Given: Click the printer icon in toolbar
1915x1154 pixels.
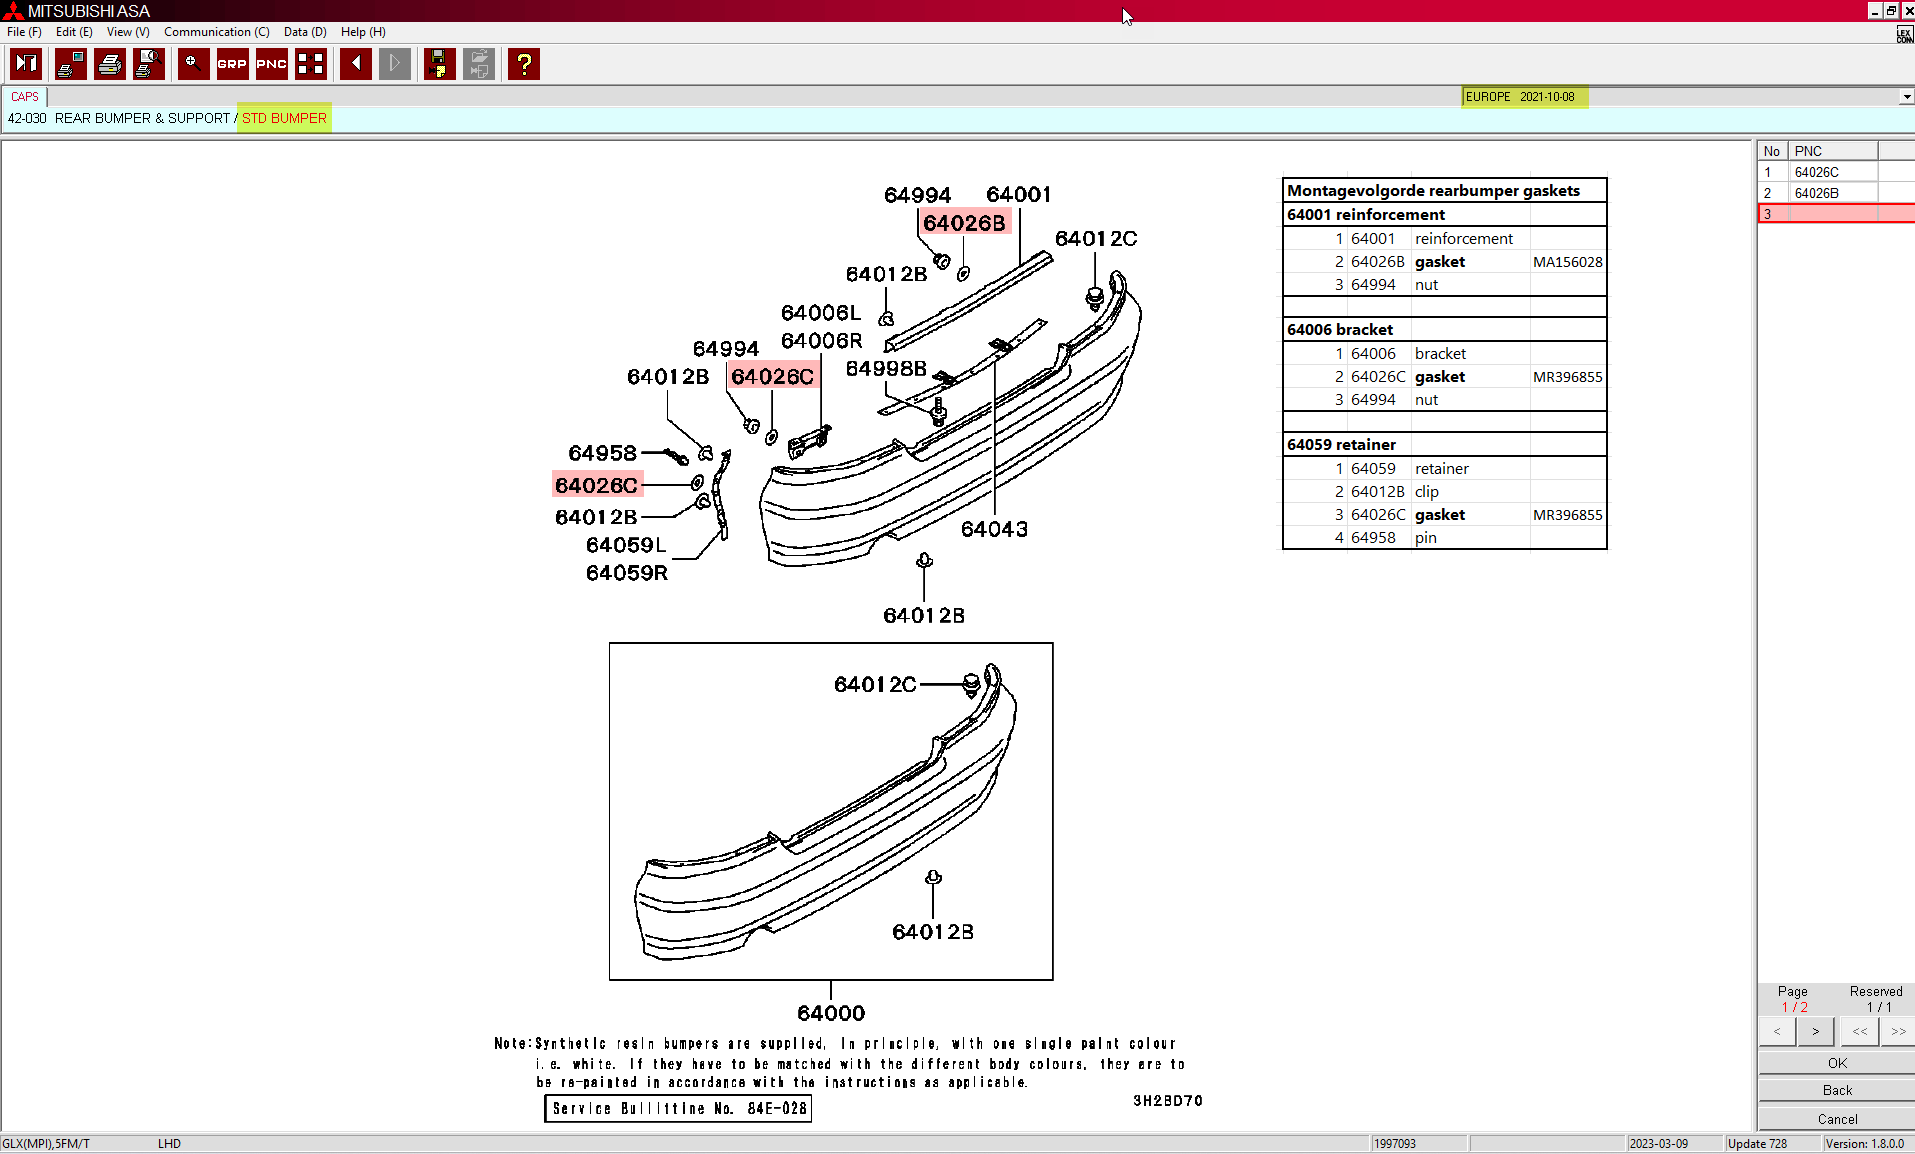Looking at the screenshot, I should 110,64.
